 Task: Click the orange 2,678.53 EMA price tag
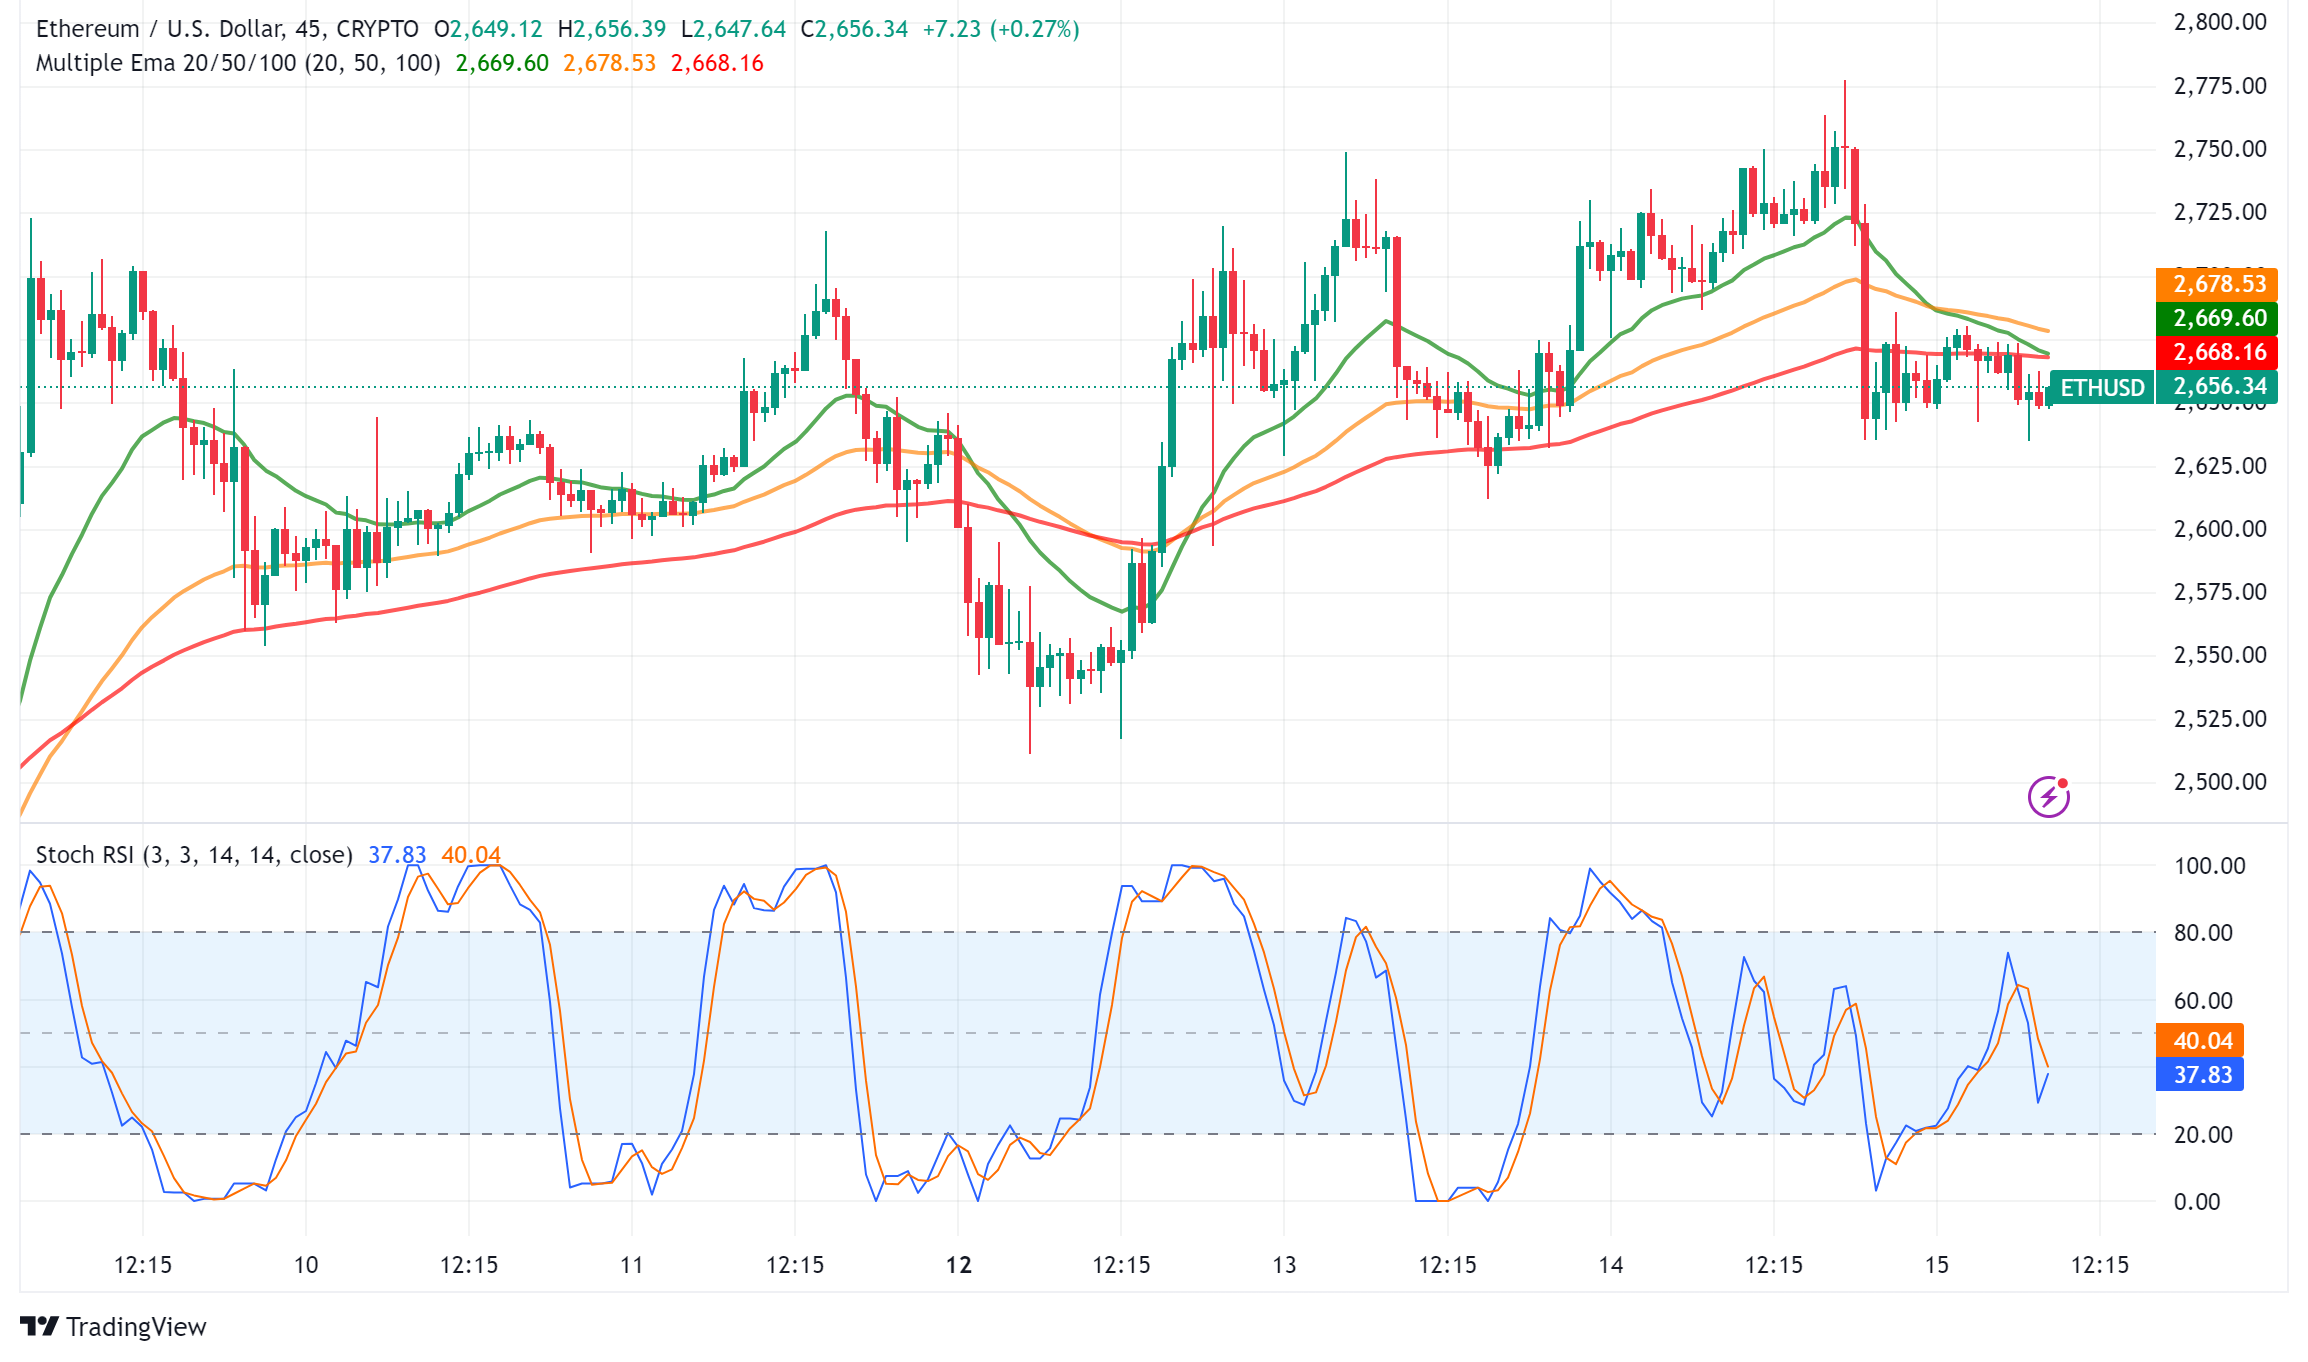2219,284
